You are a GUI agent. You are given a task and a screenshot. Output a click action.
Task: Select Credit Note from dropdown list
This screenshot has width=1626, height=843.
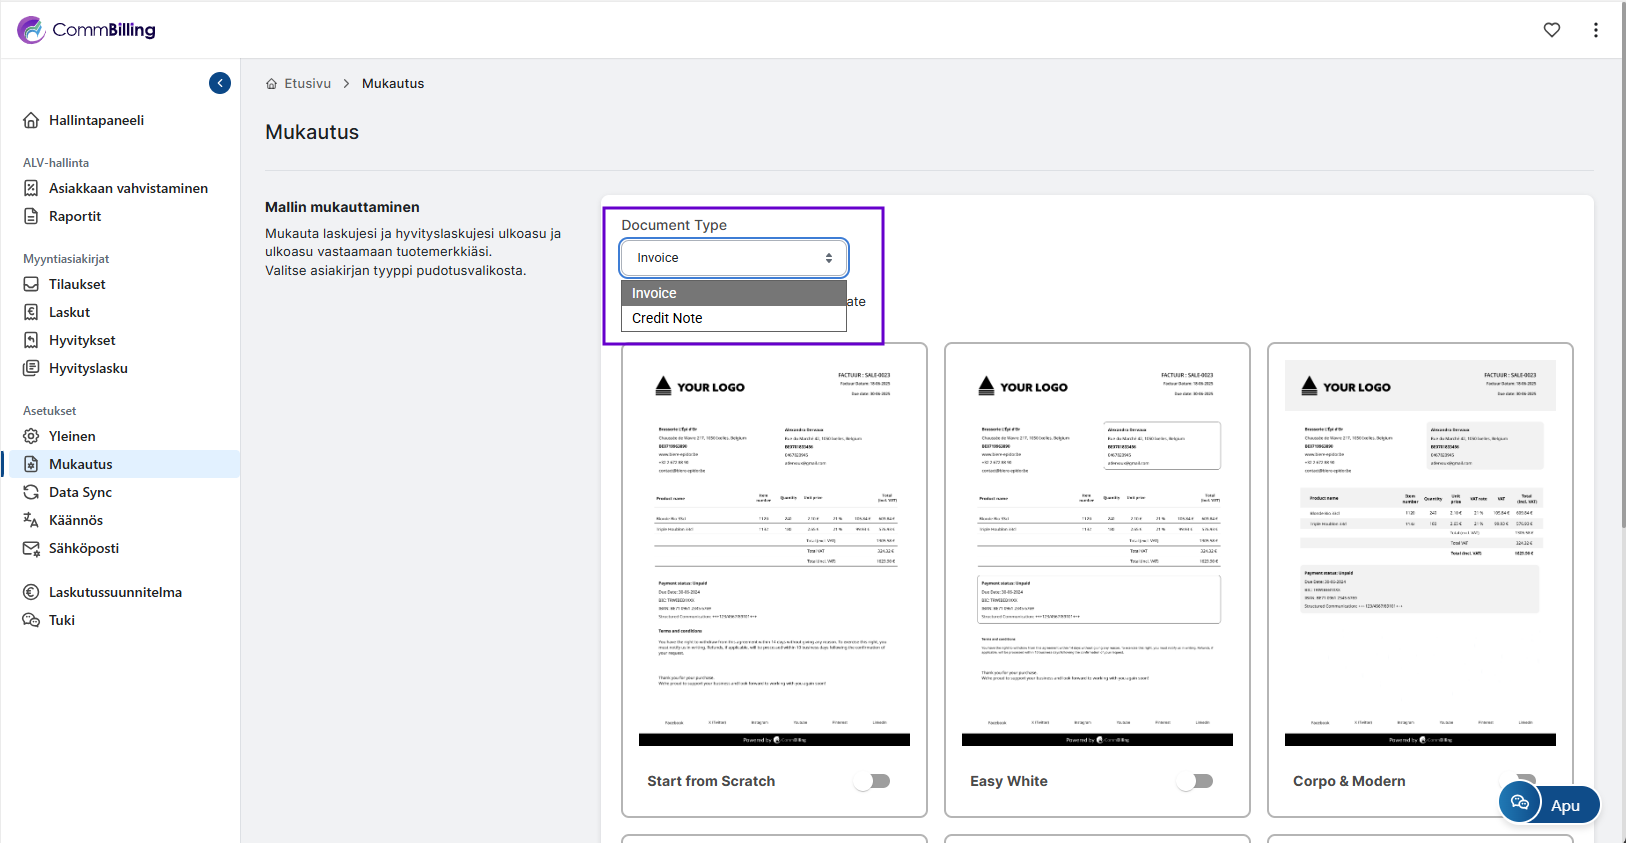click(667, 318)
